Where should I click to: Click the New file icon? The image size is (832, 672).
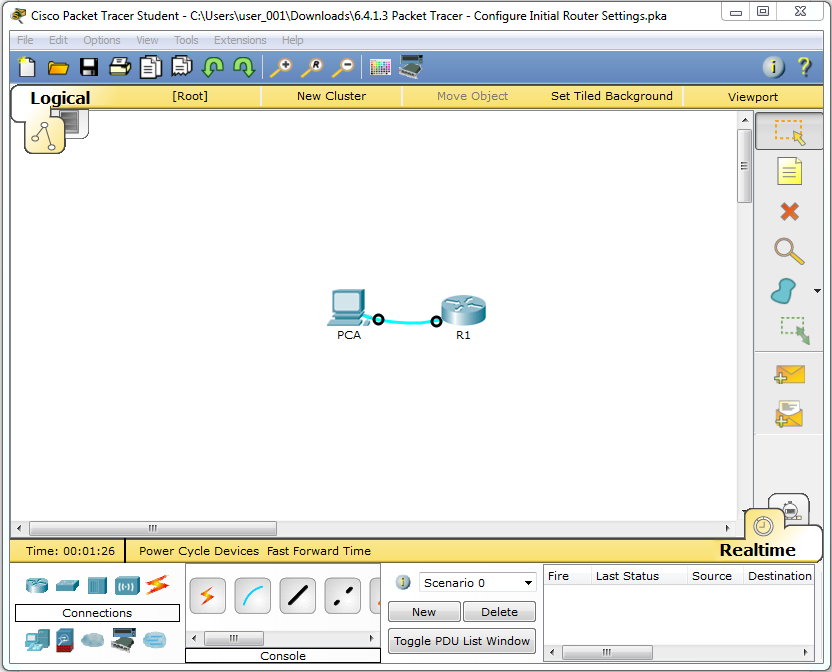(27, 67)
